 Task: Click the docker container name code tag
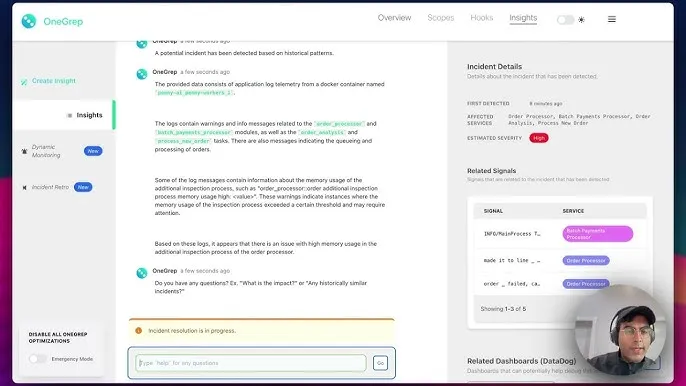(x=194, y=93)
